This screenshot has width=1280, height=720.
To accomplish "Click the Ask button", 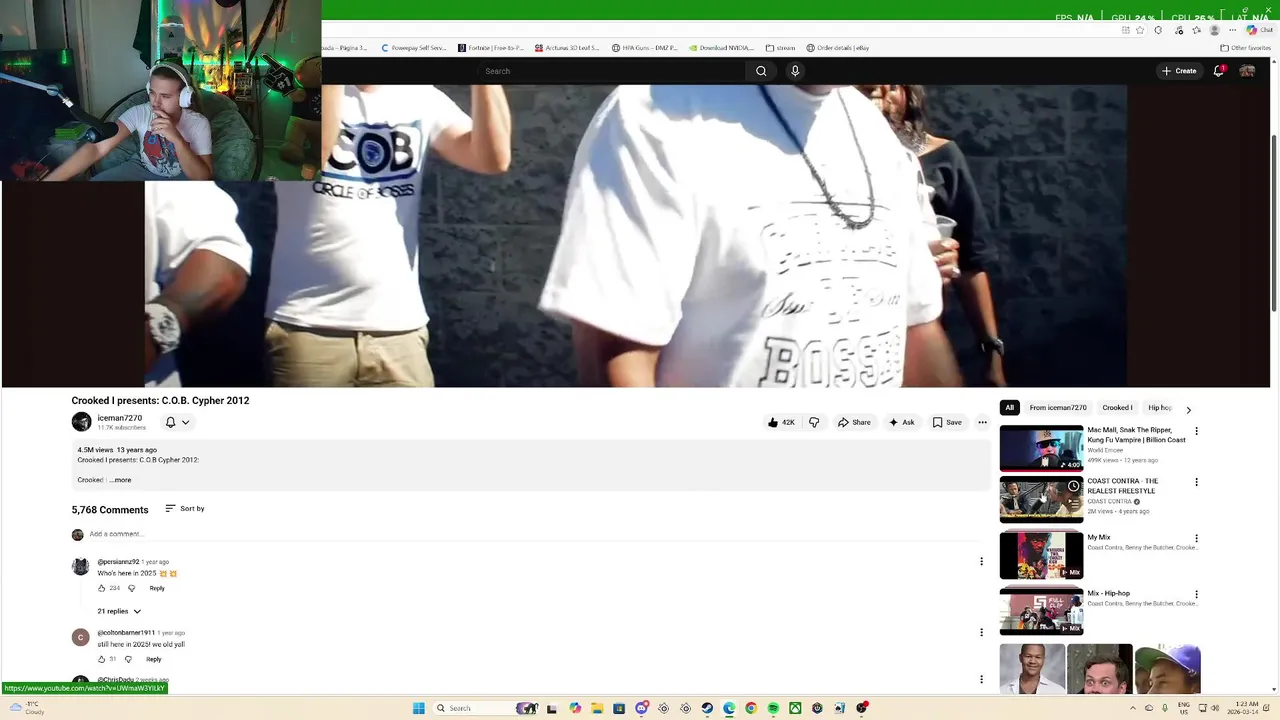I will (902, 422).
